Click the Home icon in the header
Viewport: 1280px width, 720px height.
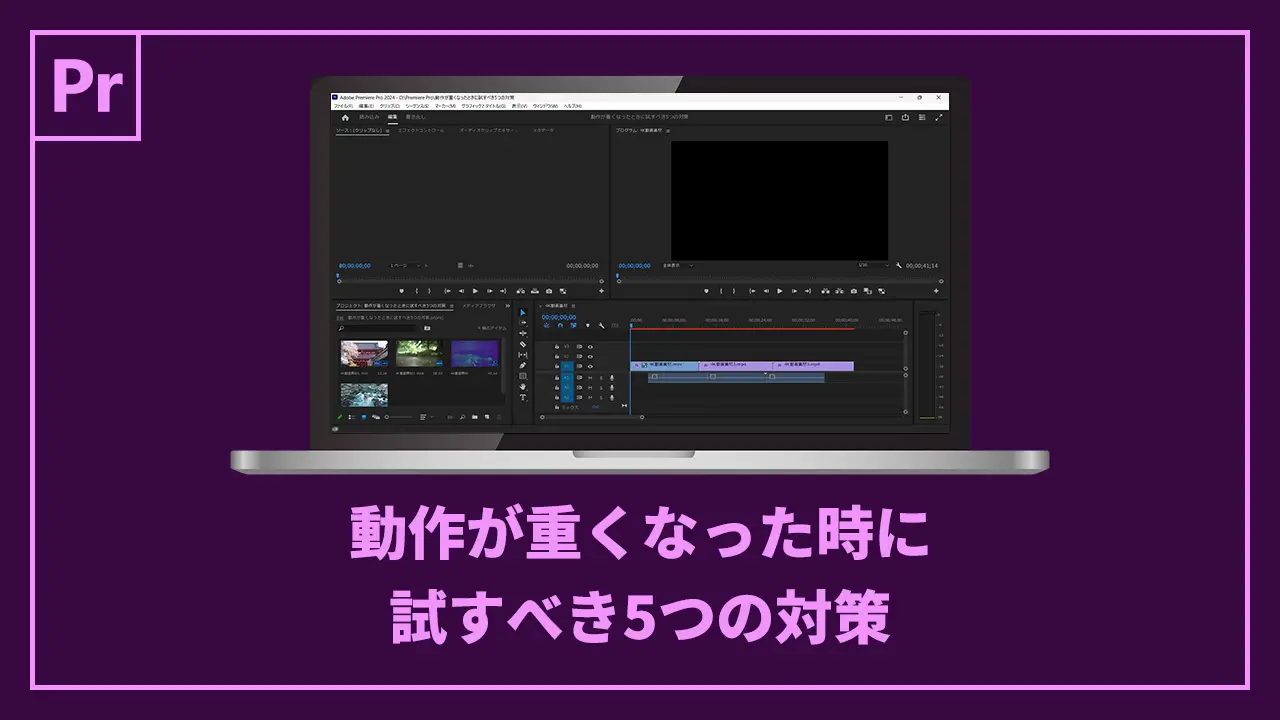345,117
